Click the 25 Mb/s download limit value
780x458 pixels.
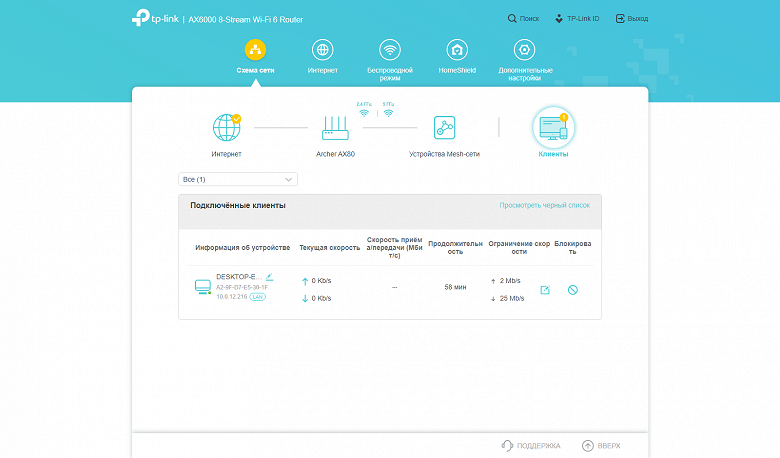(x=512, y=298)
